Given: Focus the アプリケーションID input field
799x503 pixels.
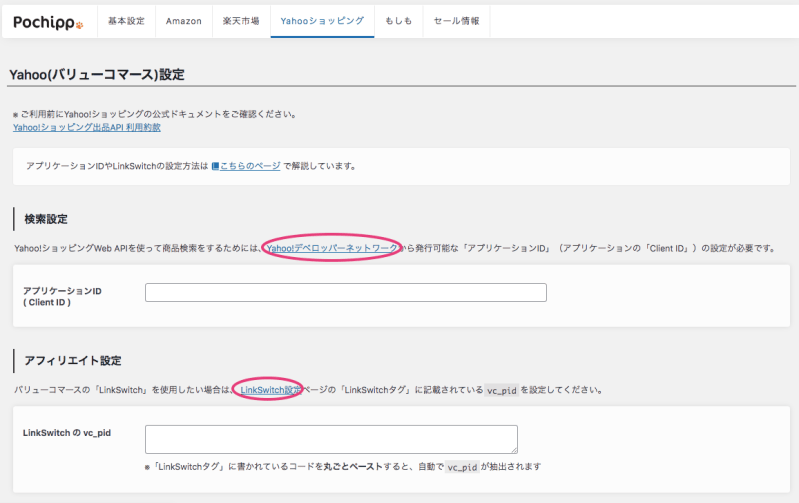Looking at the screenshot, I should coord(345,293).
